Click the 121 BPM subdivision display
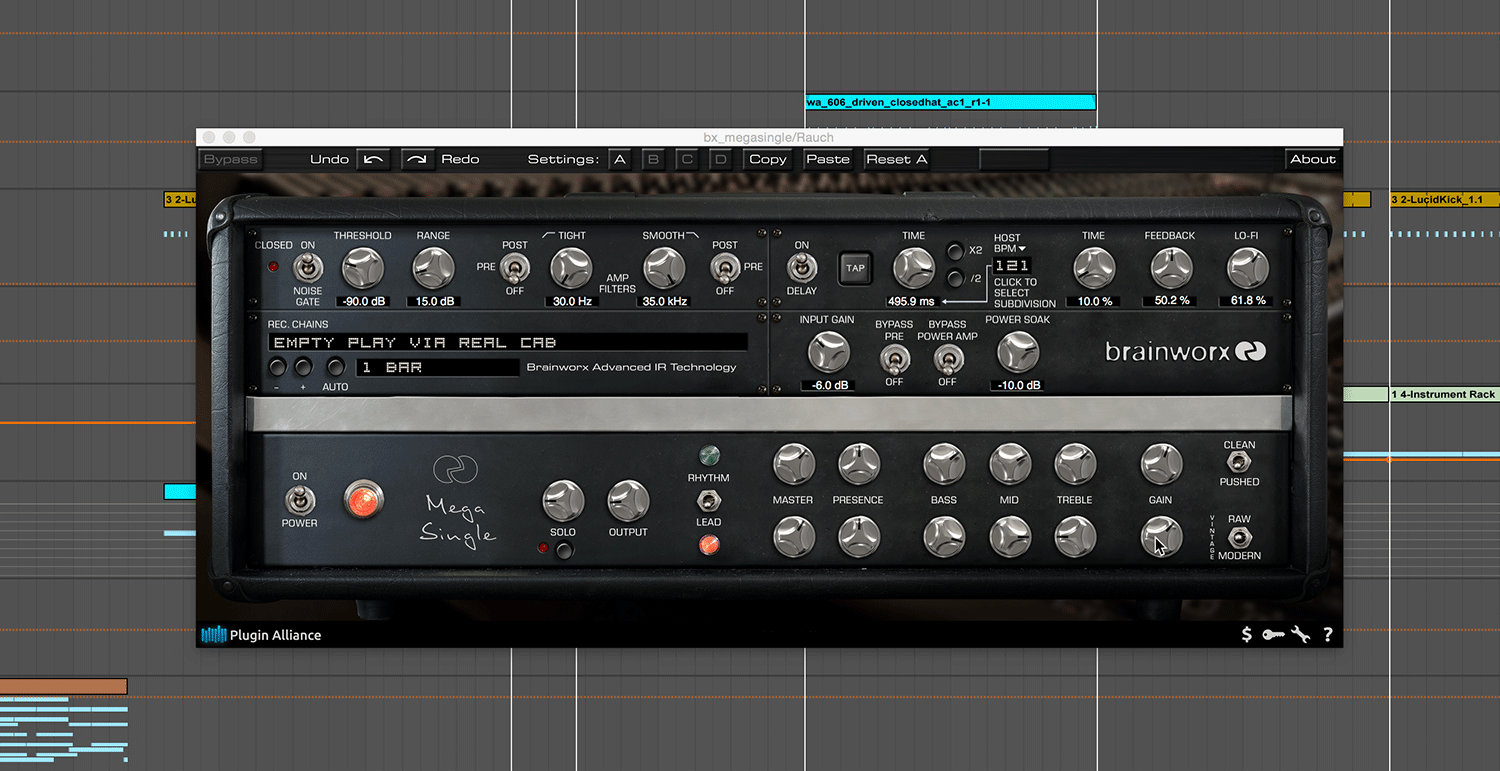The image size is (1500, 771). pos(1013,266)
